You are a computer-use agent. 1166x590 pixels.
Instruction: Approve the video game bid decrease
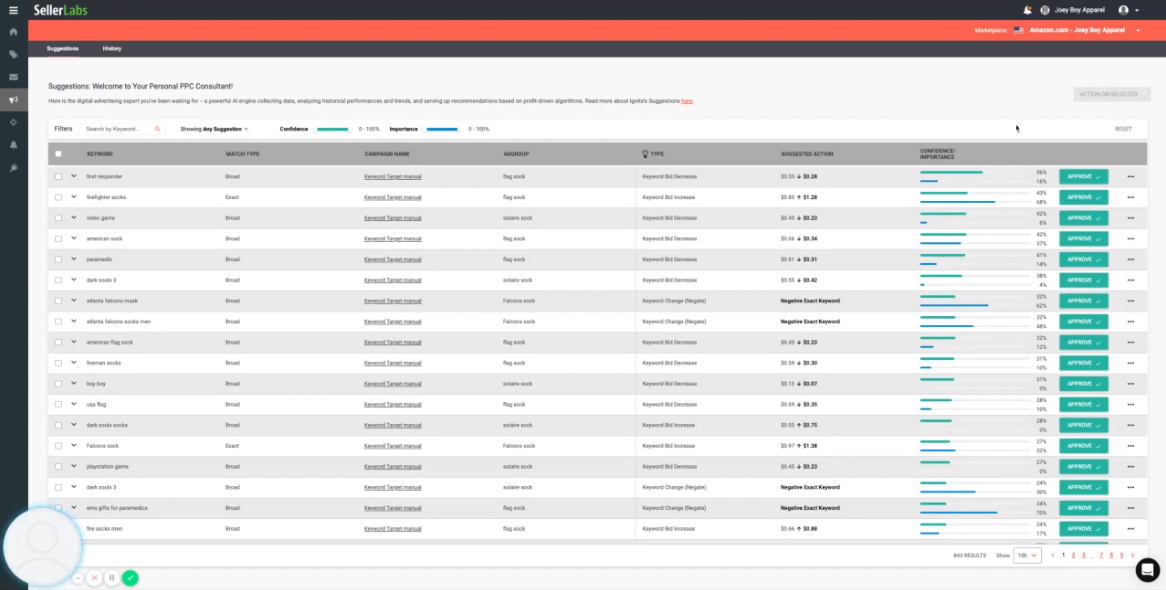[x=1083, y=218]
